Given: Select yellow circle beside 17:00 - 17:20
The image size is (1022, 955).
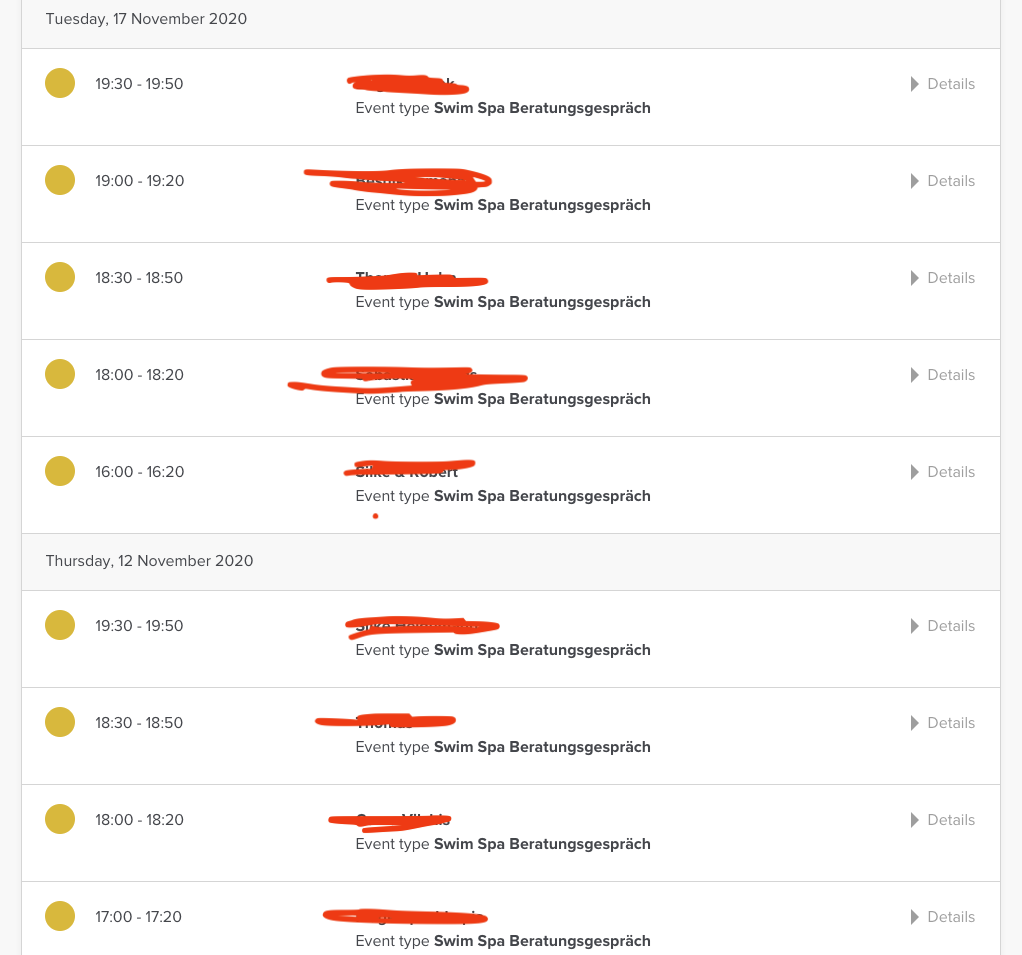Looking at the screenshot, I should pos(60,917).
